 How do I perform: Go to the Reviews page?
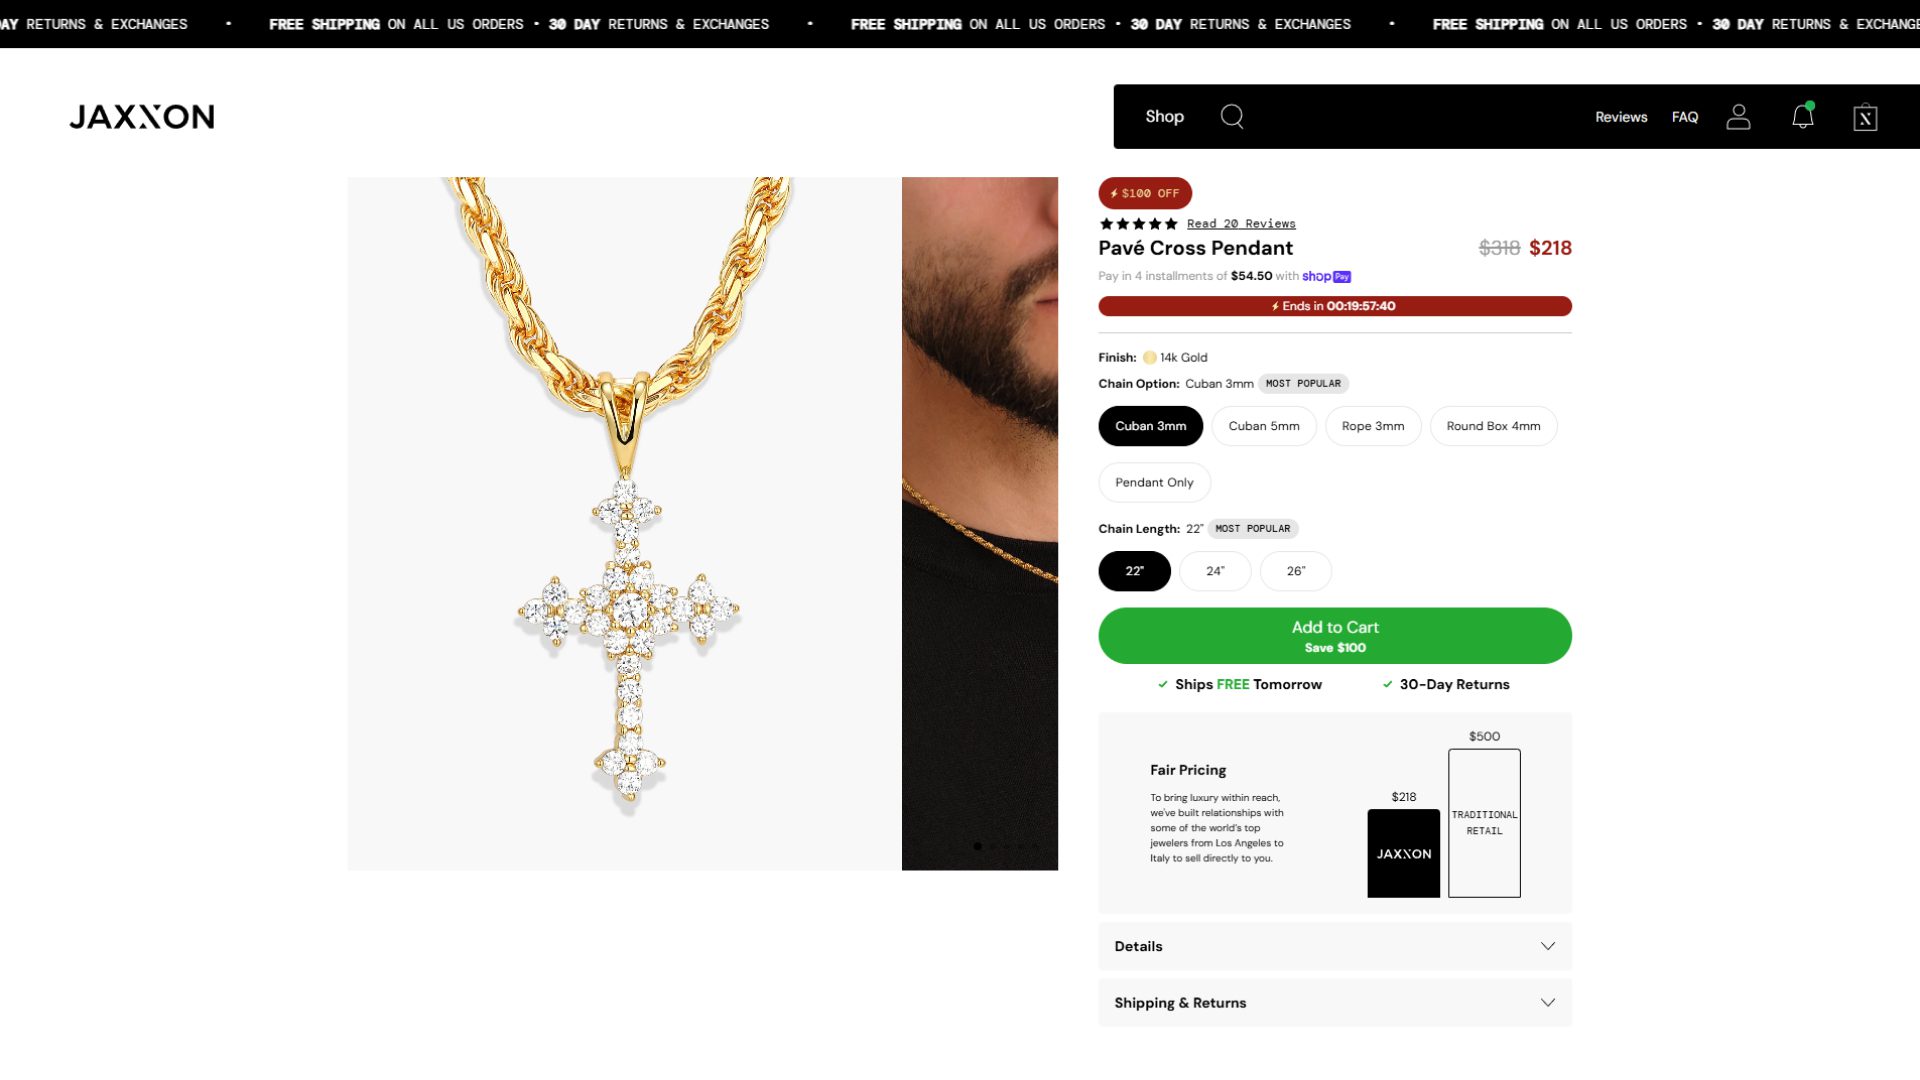click(x=1621, y=117)
